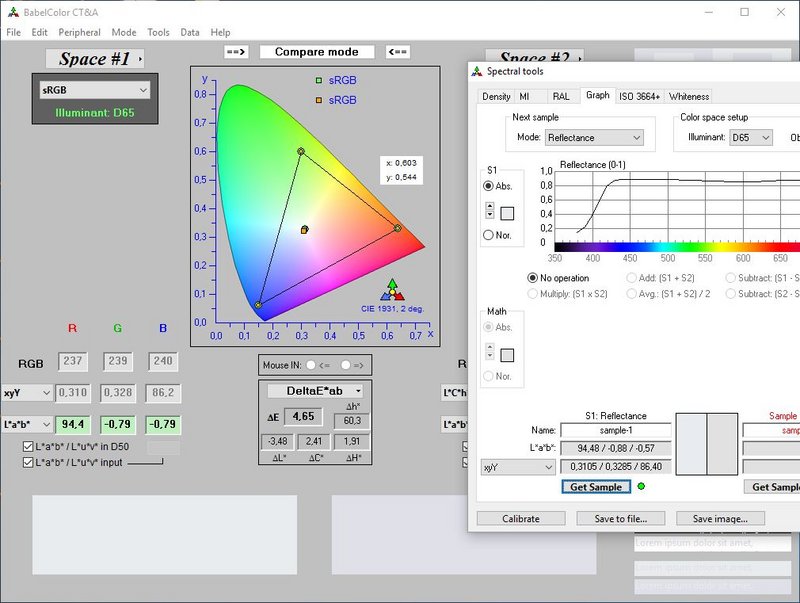The image size is (800, 603).
Task: Select the S1 Abs. radio button
Action: click(x=488, y=186)
